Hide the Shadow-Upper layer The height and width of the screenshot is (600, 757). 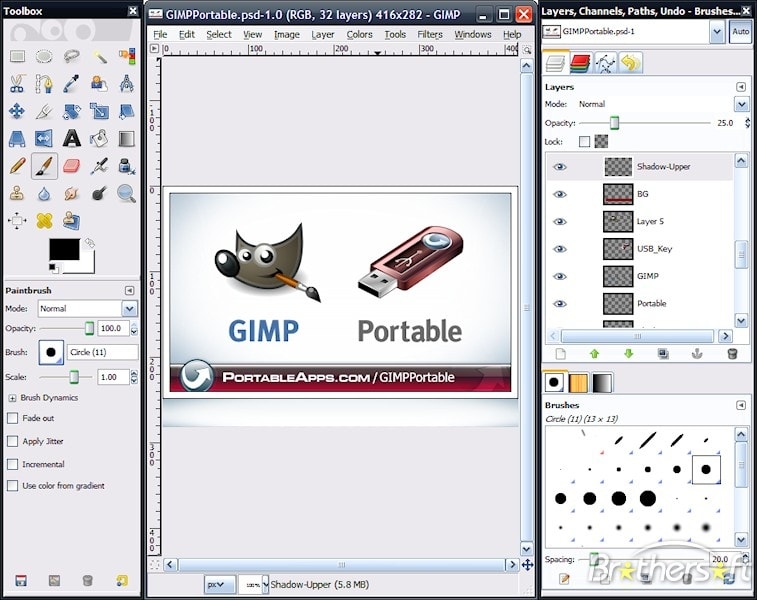coord(560,167)
